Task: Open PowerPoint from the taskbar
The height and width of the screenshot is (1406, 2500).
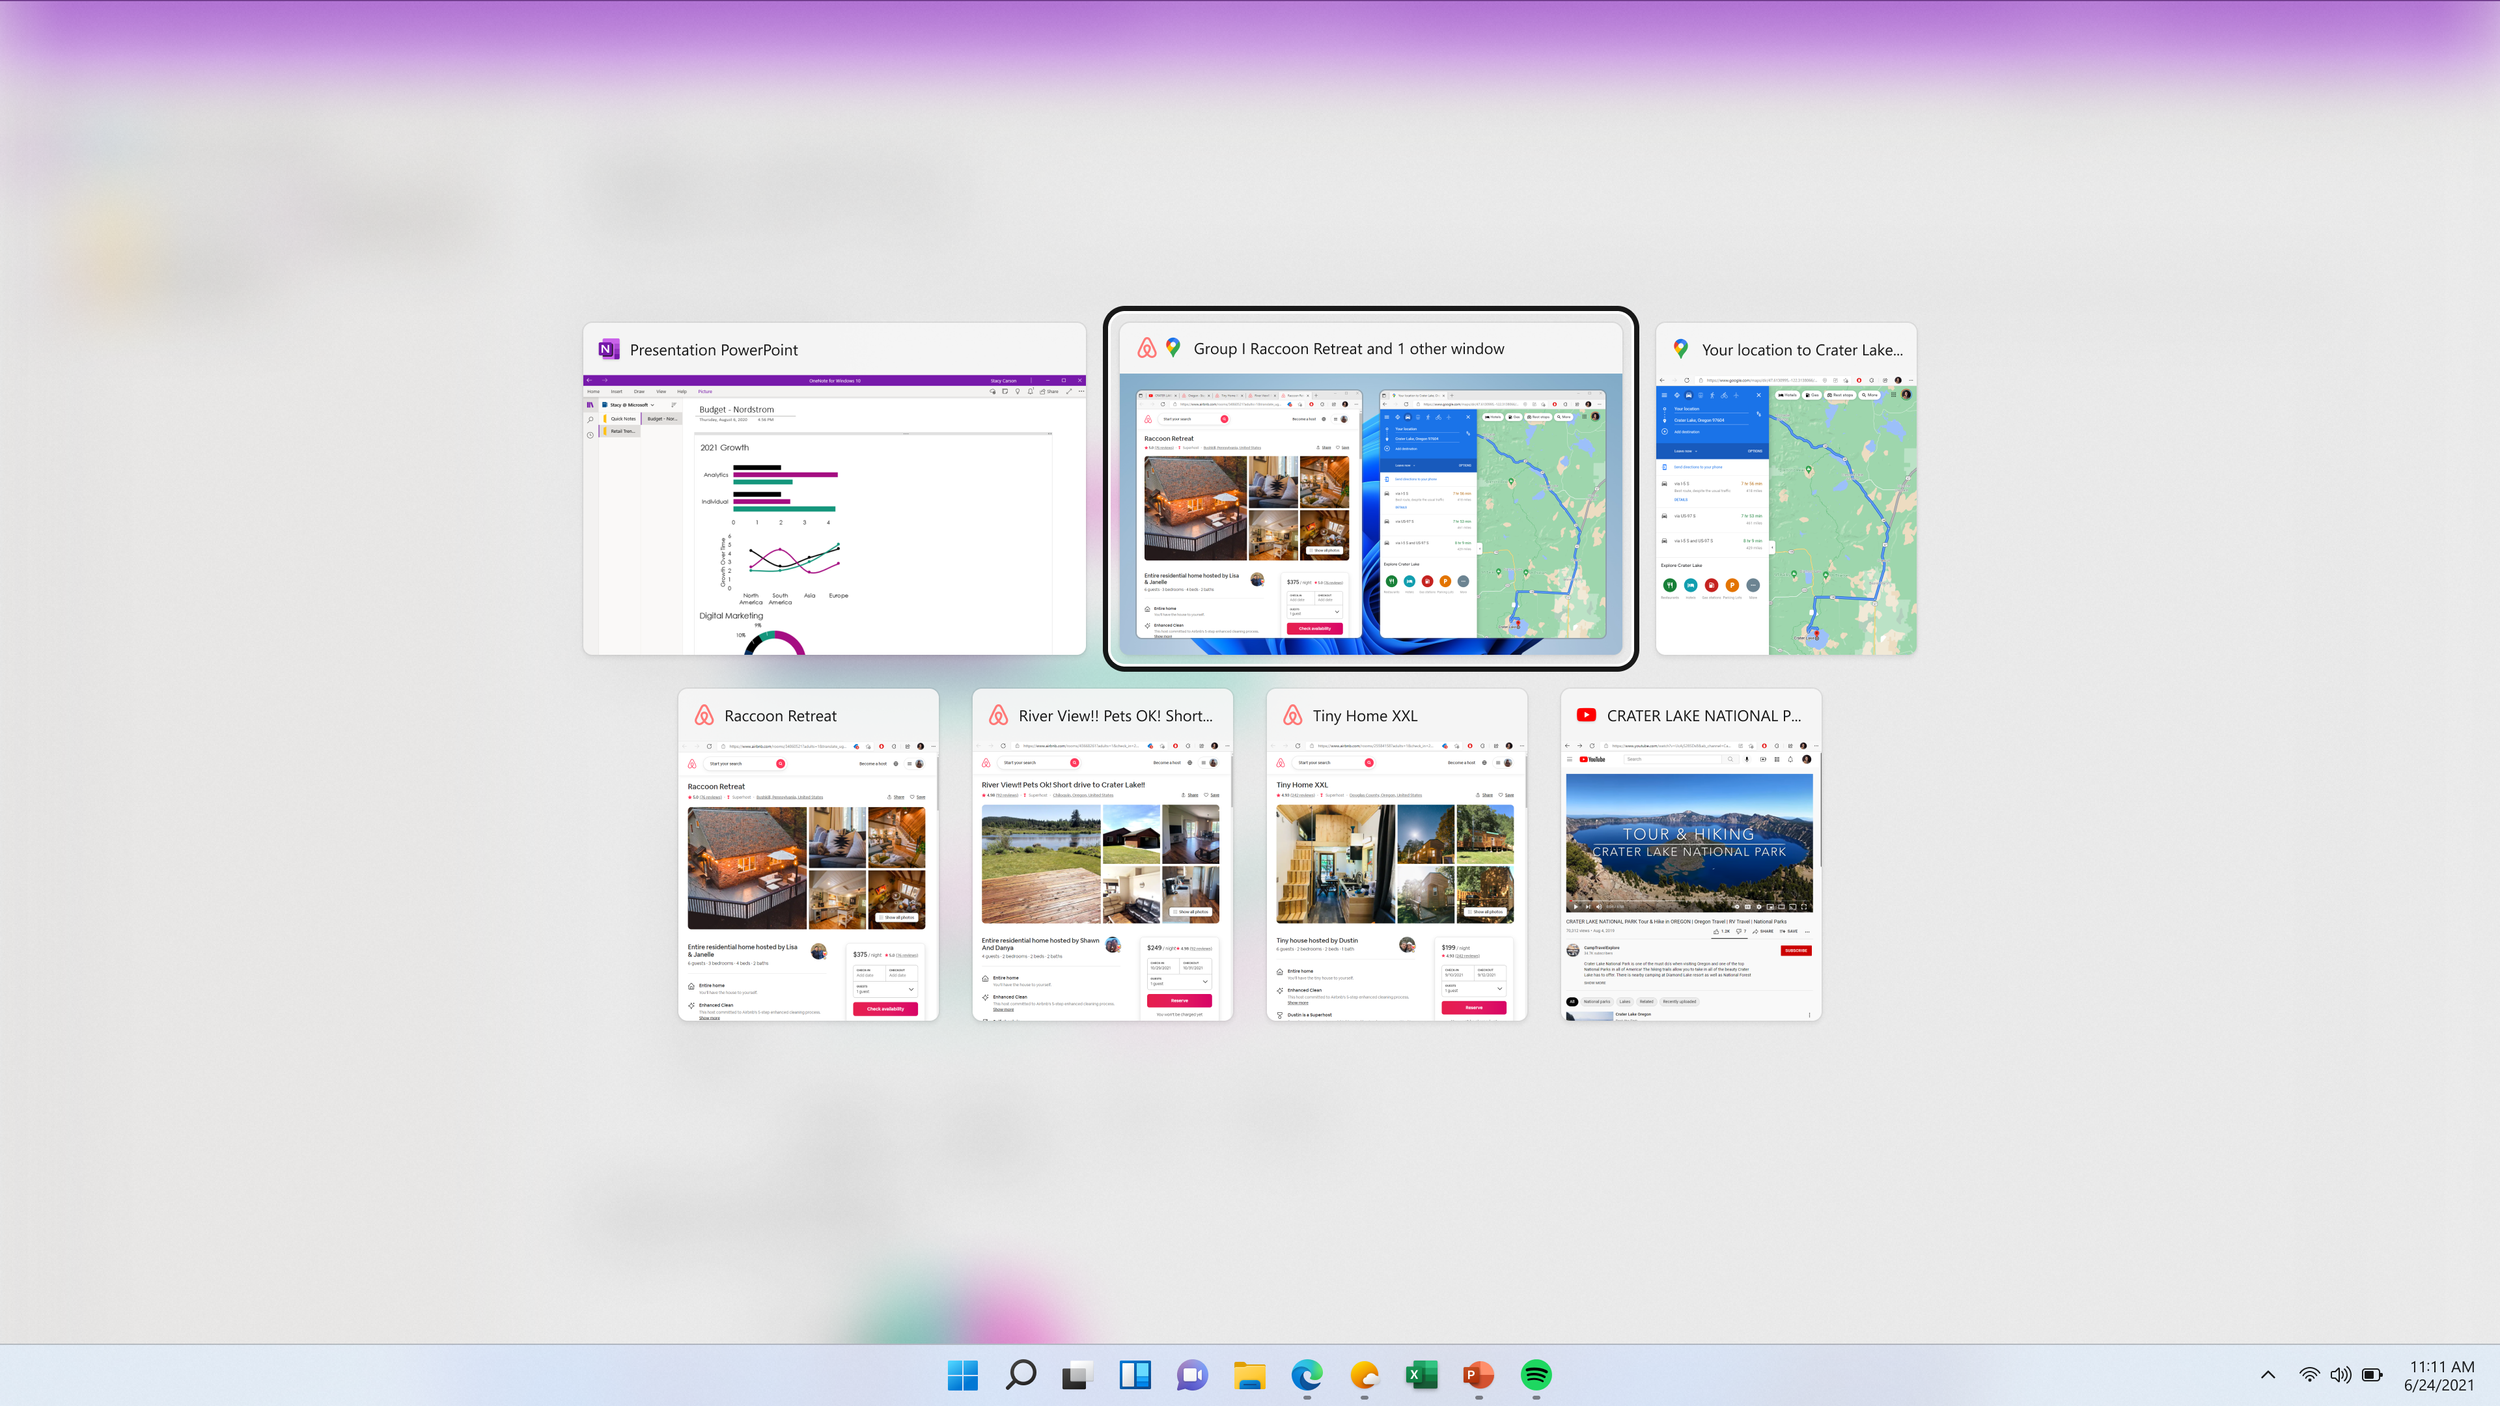Action: 1478,1375
